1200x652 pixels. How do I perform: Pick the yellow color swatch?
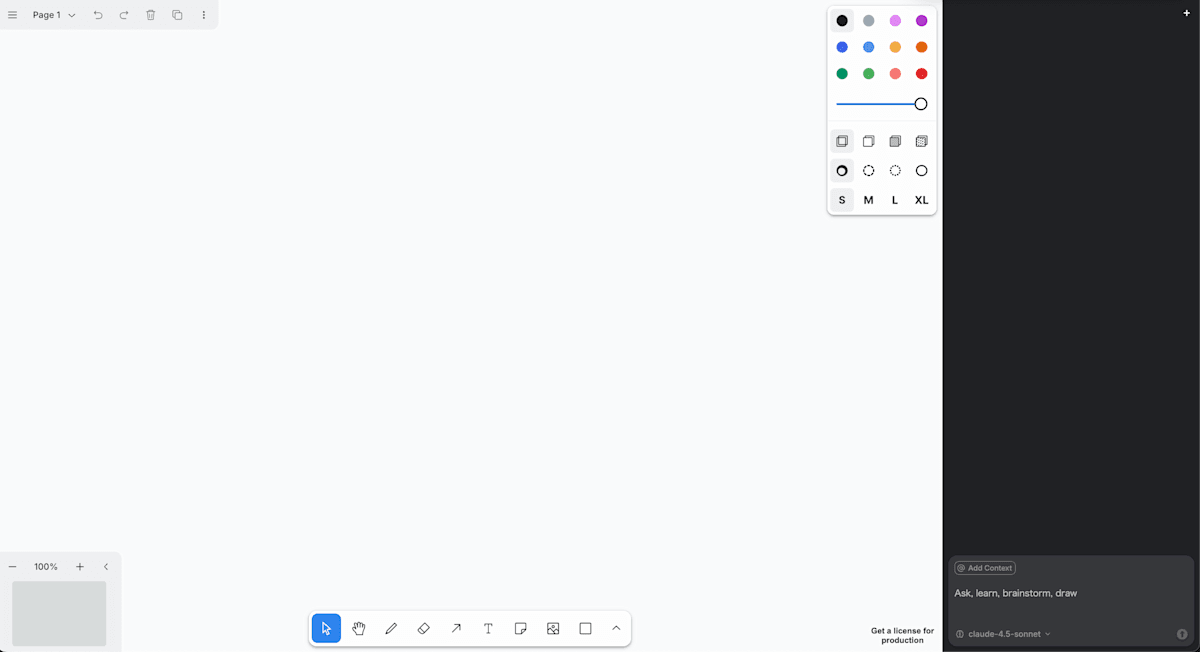coord(895,47)
